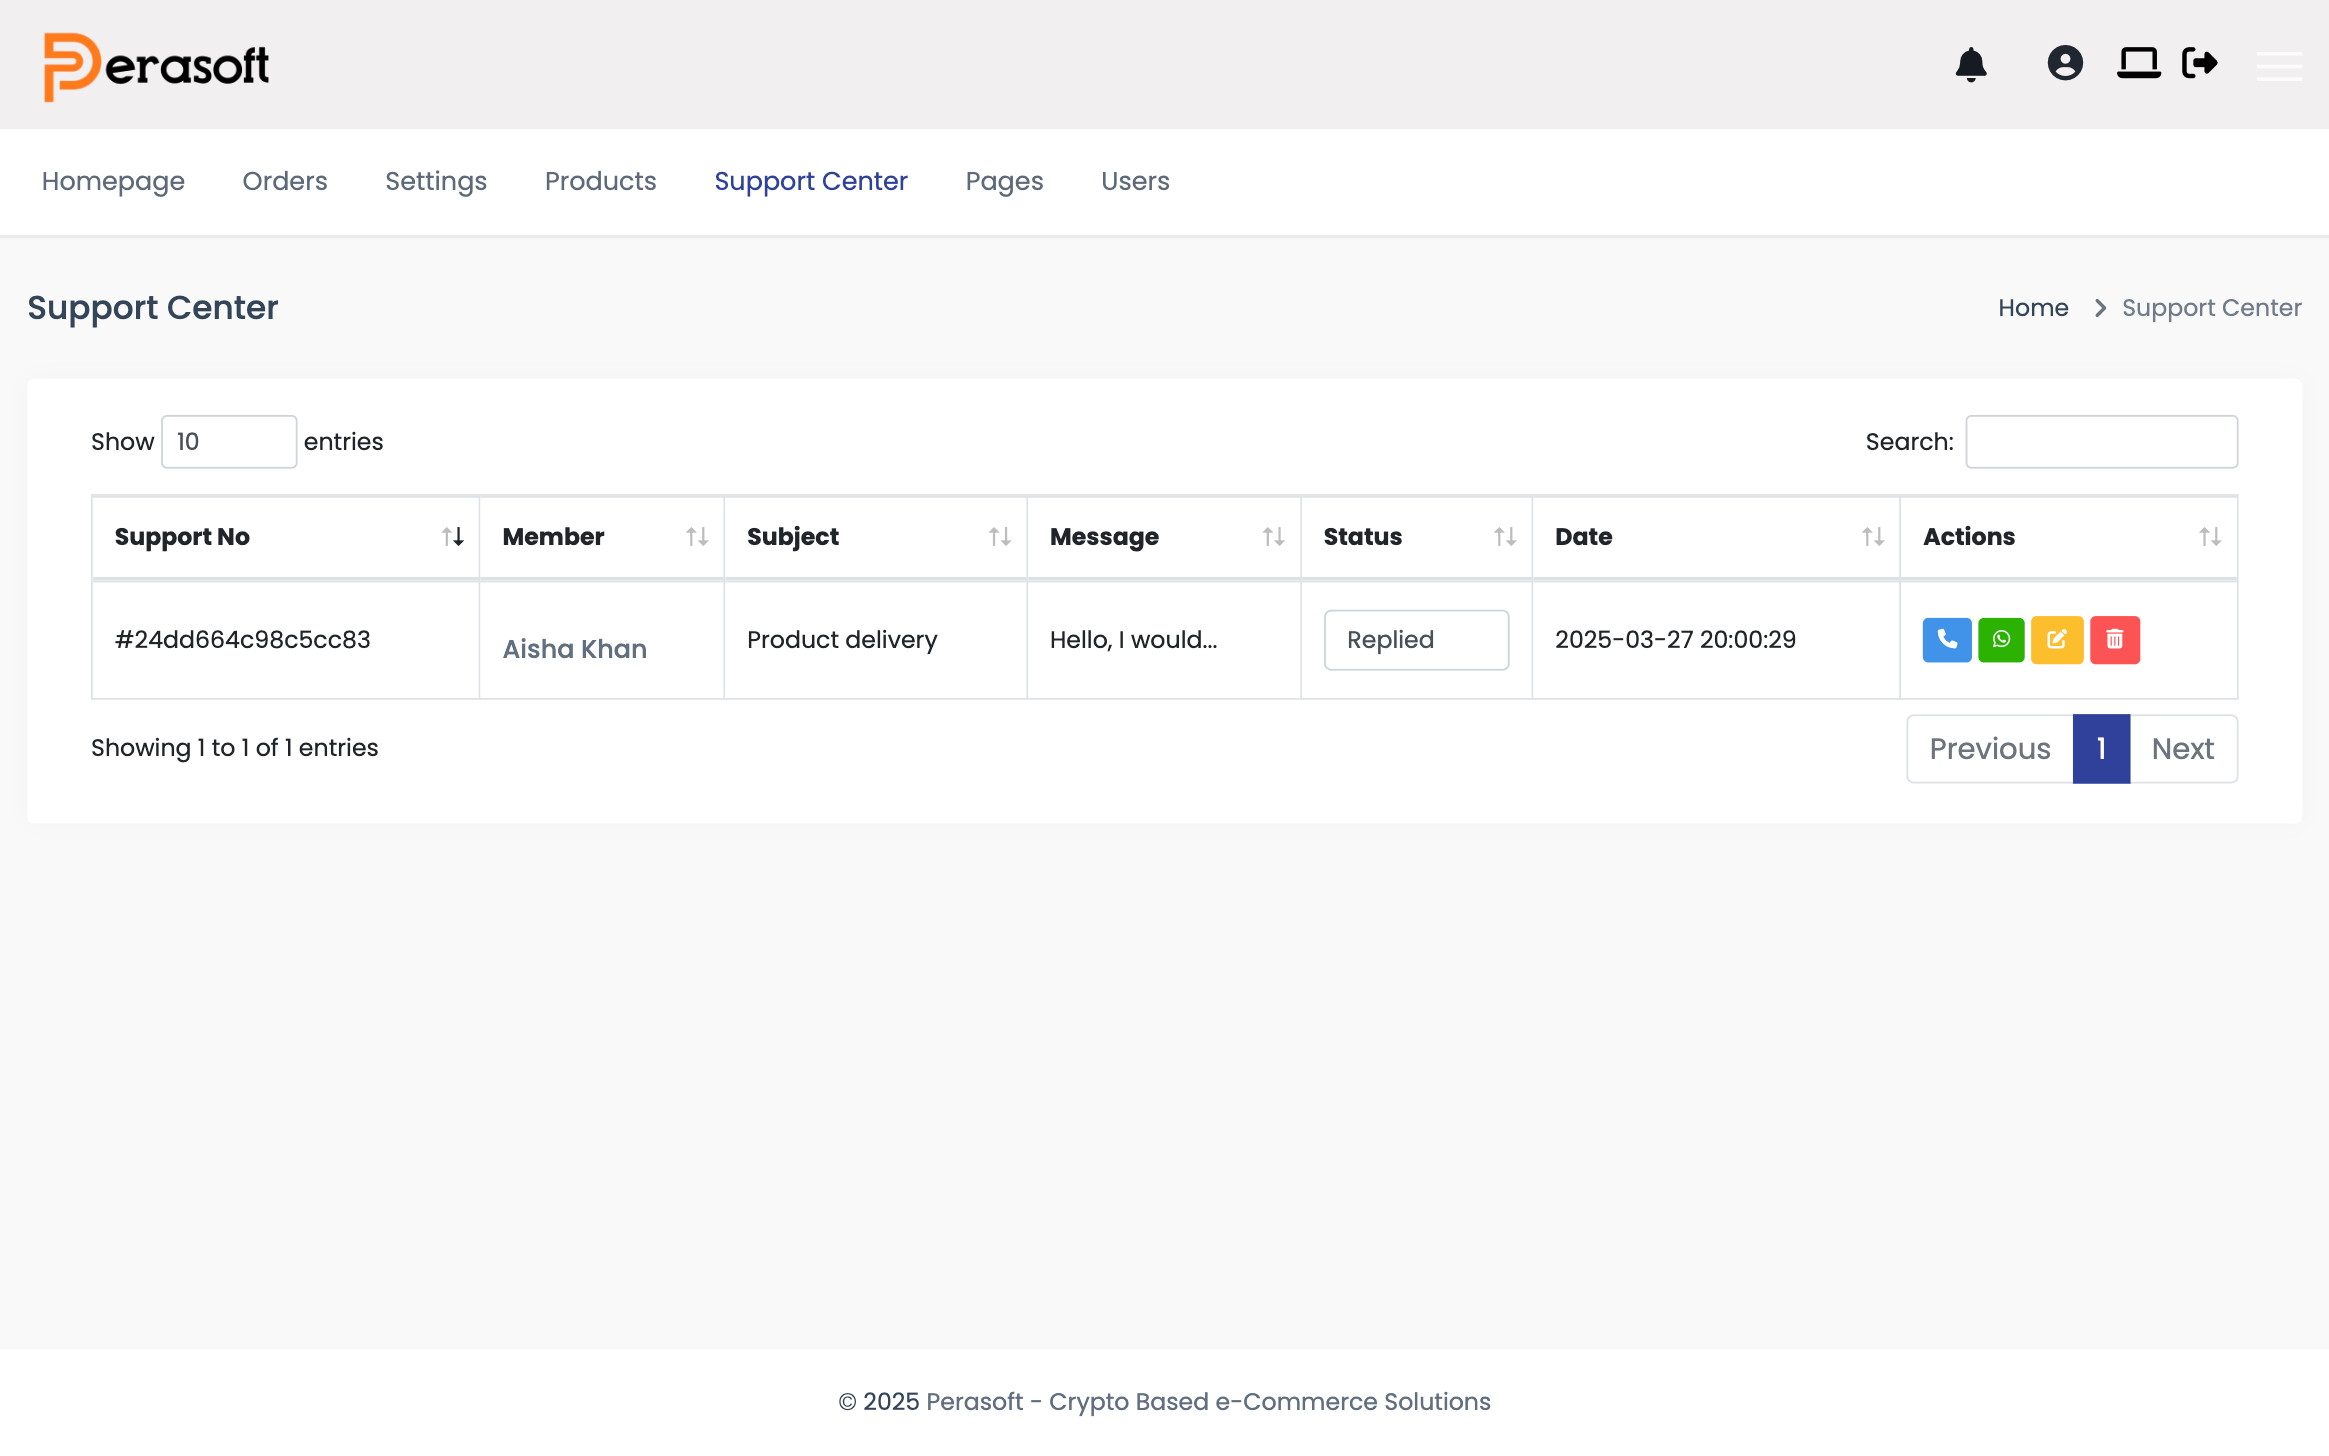
Task: Click the date 2025-03-27 20:00:29
Action: pyautogui.click(x=1675, y=640)
